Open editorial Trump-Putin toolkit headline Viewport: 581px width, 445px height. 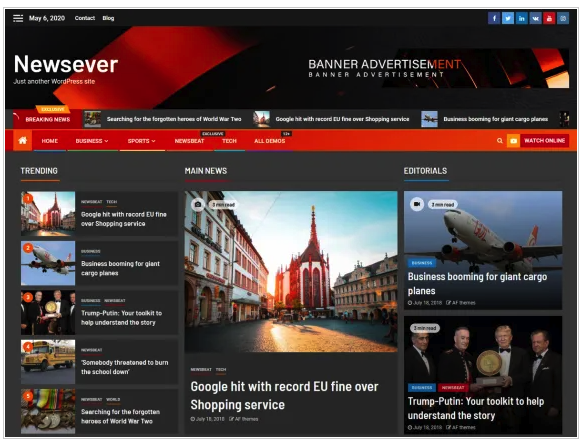[476, 408]
